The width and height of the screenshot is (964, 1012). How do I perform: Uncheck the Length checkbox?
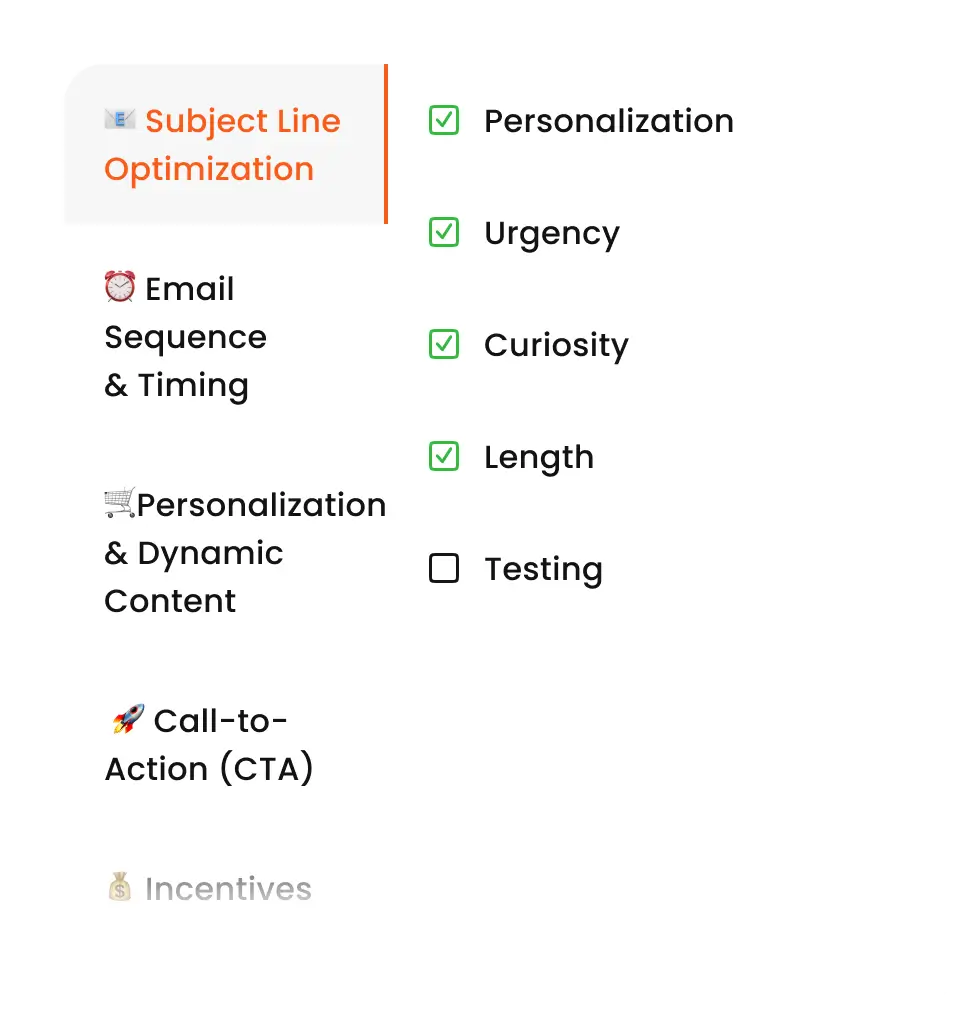[443, 457]
